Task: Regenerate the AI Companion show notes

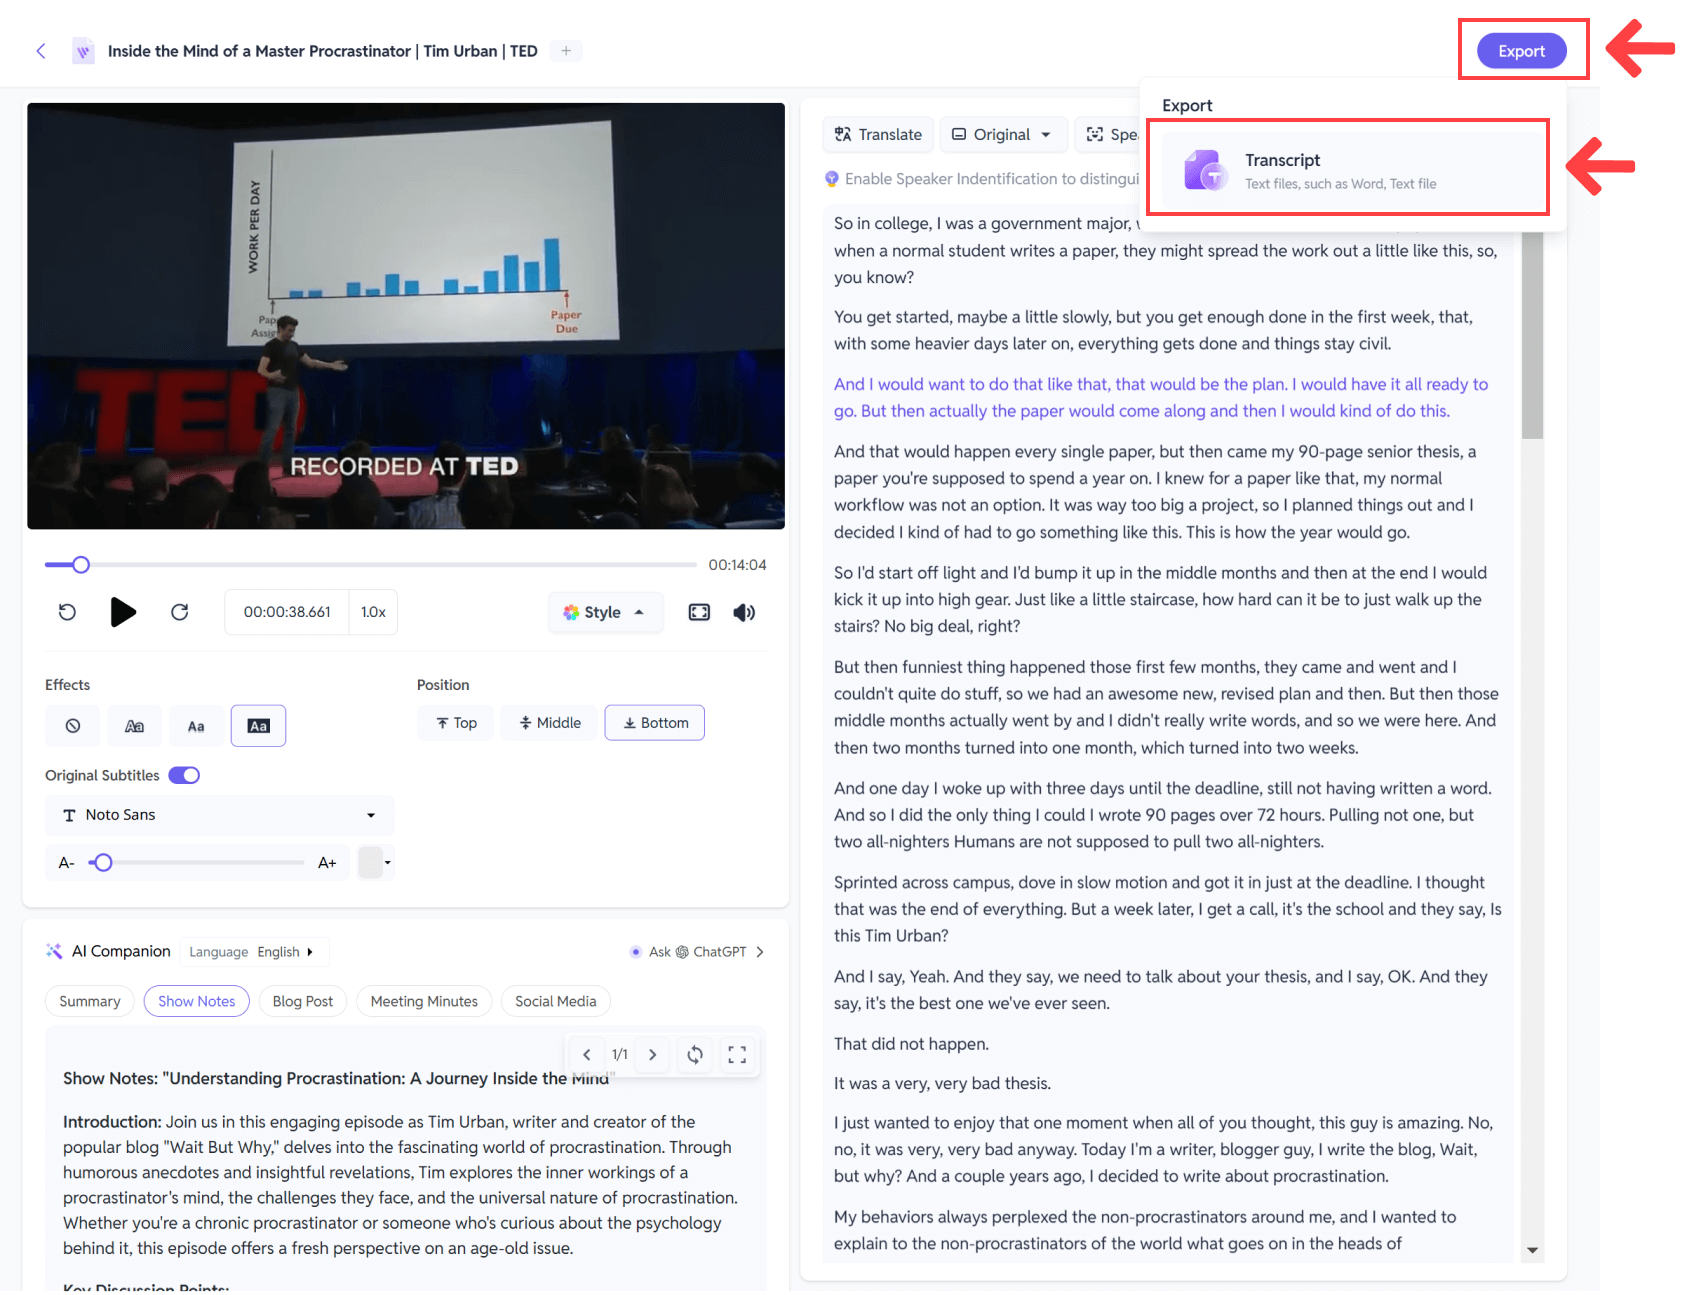Action: click(695, 1054)
